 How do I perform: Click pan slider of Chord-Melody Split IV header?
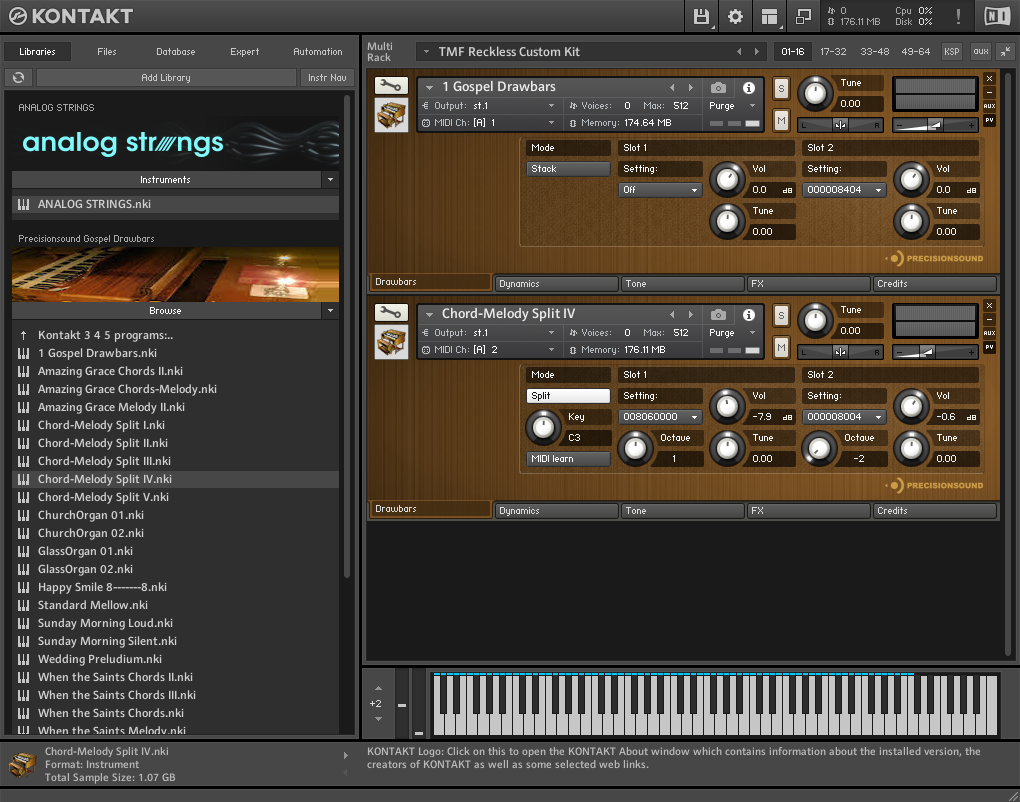click(840, 352)
